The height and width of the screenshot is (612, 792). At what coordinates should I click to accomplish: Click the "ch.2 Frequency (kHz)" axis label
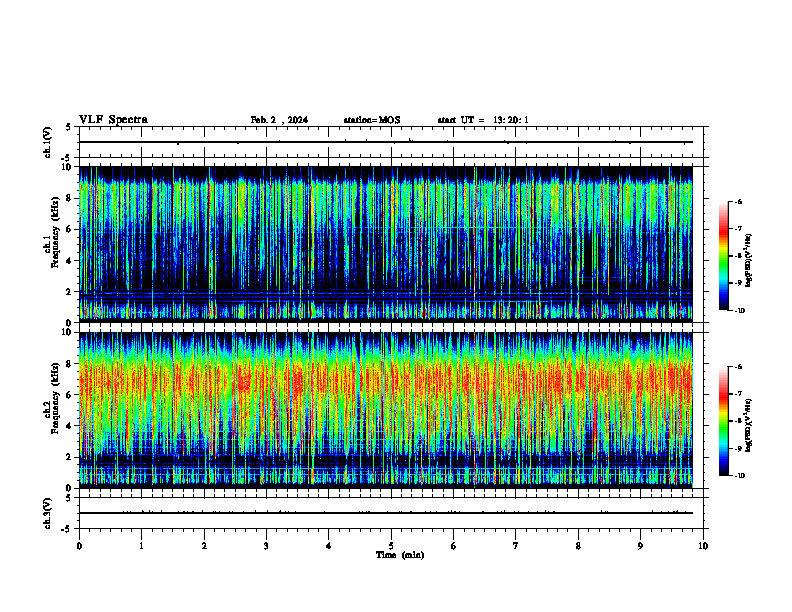[x=52, y=398]
